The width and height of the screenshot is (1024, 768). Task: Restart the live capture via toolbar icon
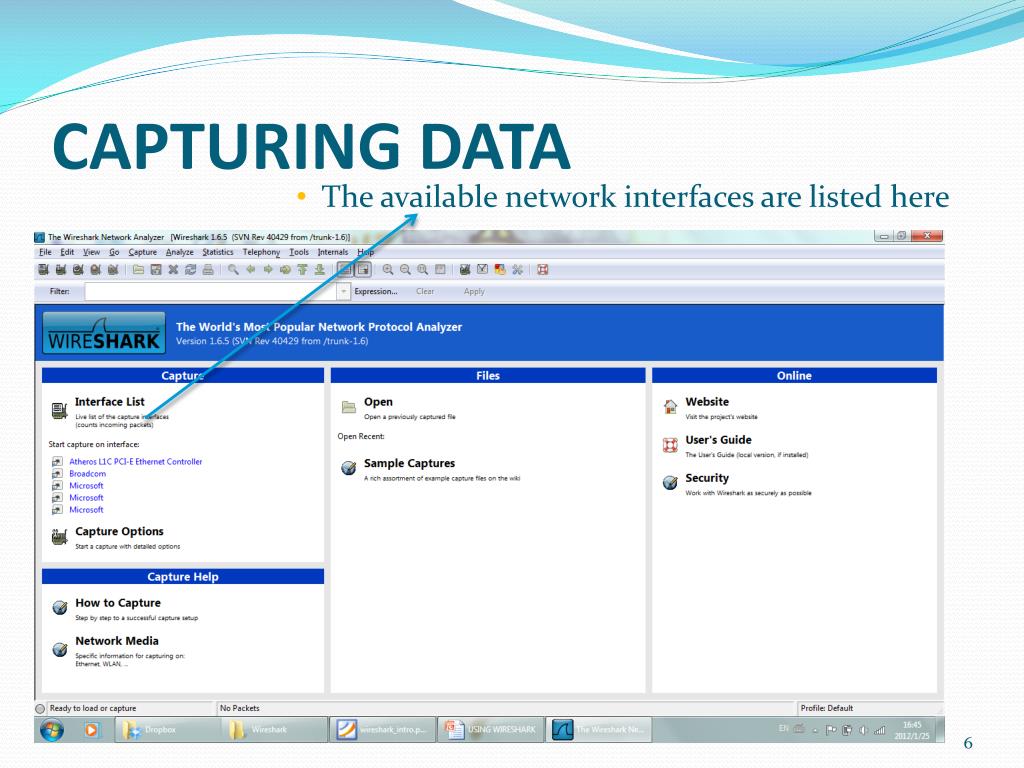[112, 270]
